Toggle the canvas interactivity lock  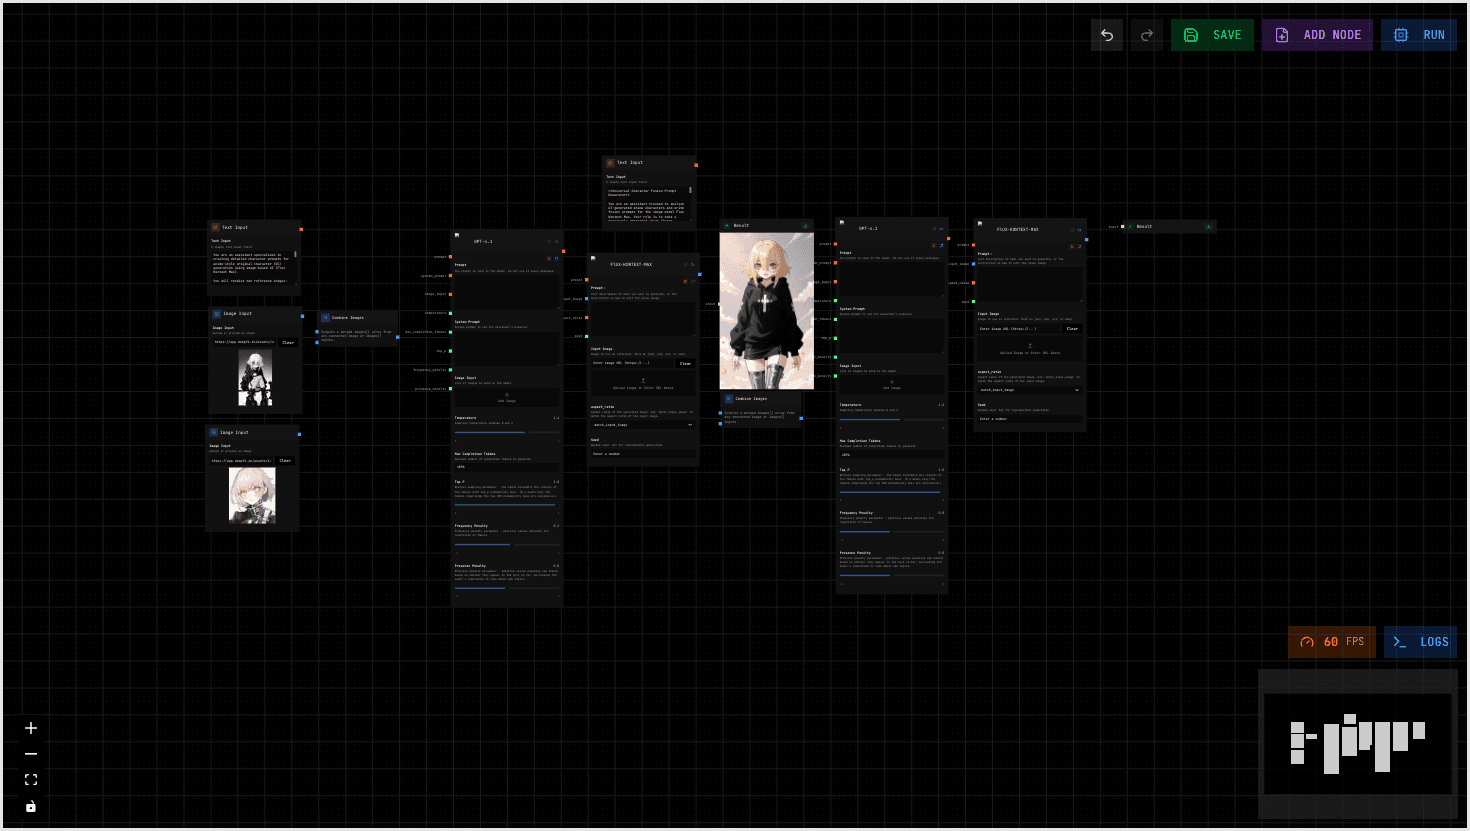(x=31, y=806)
